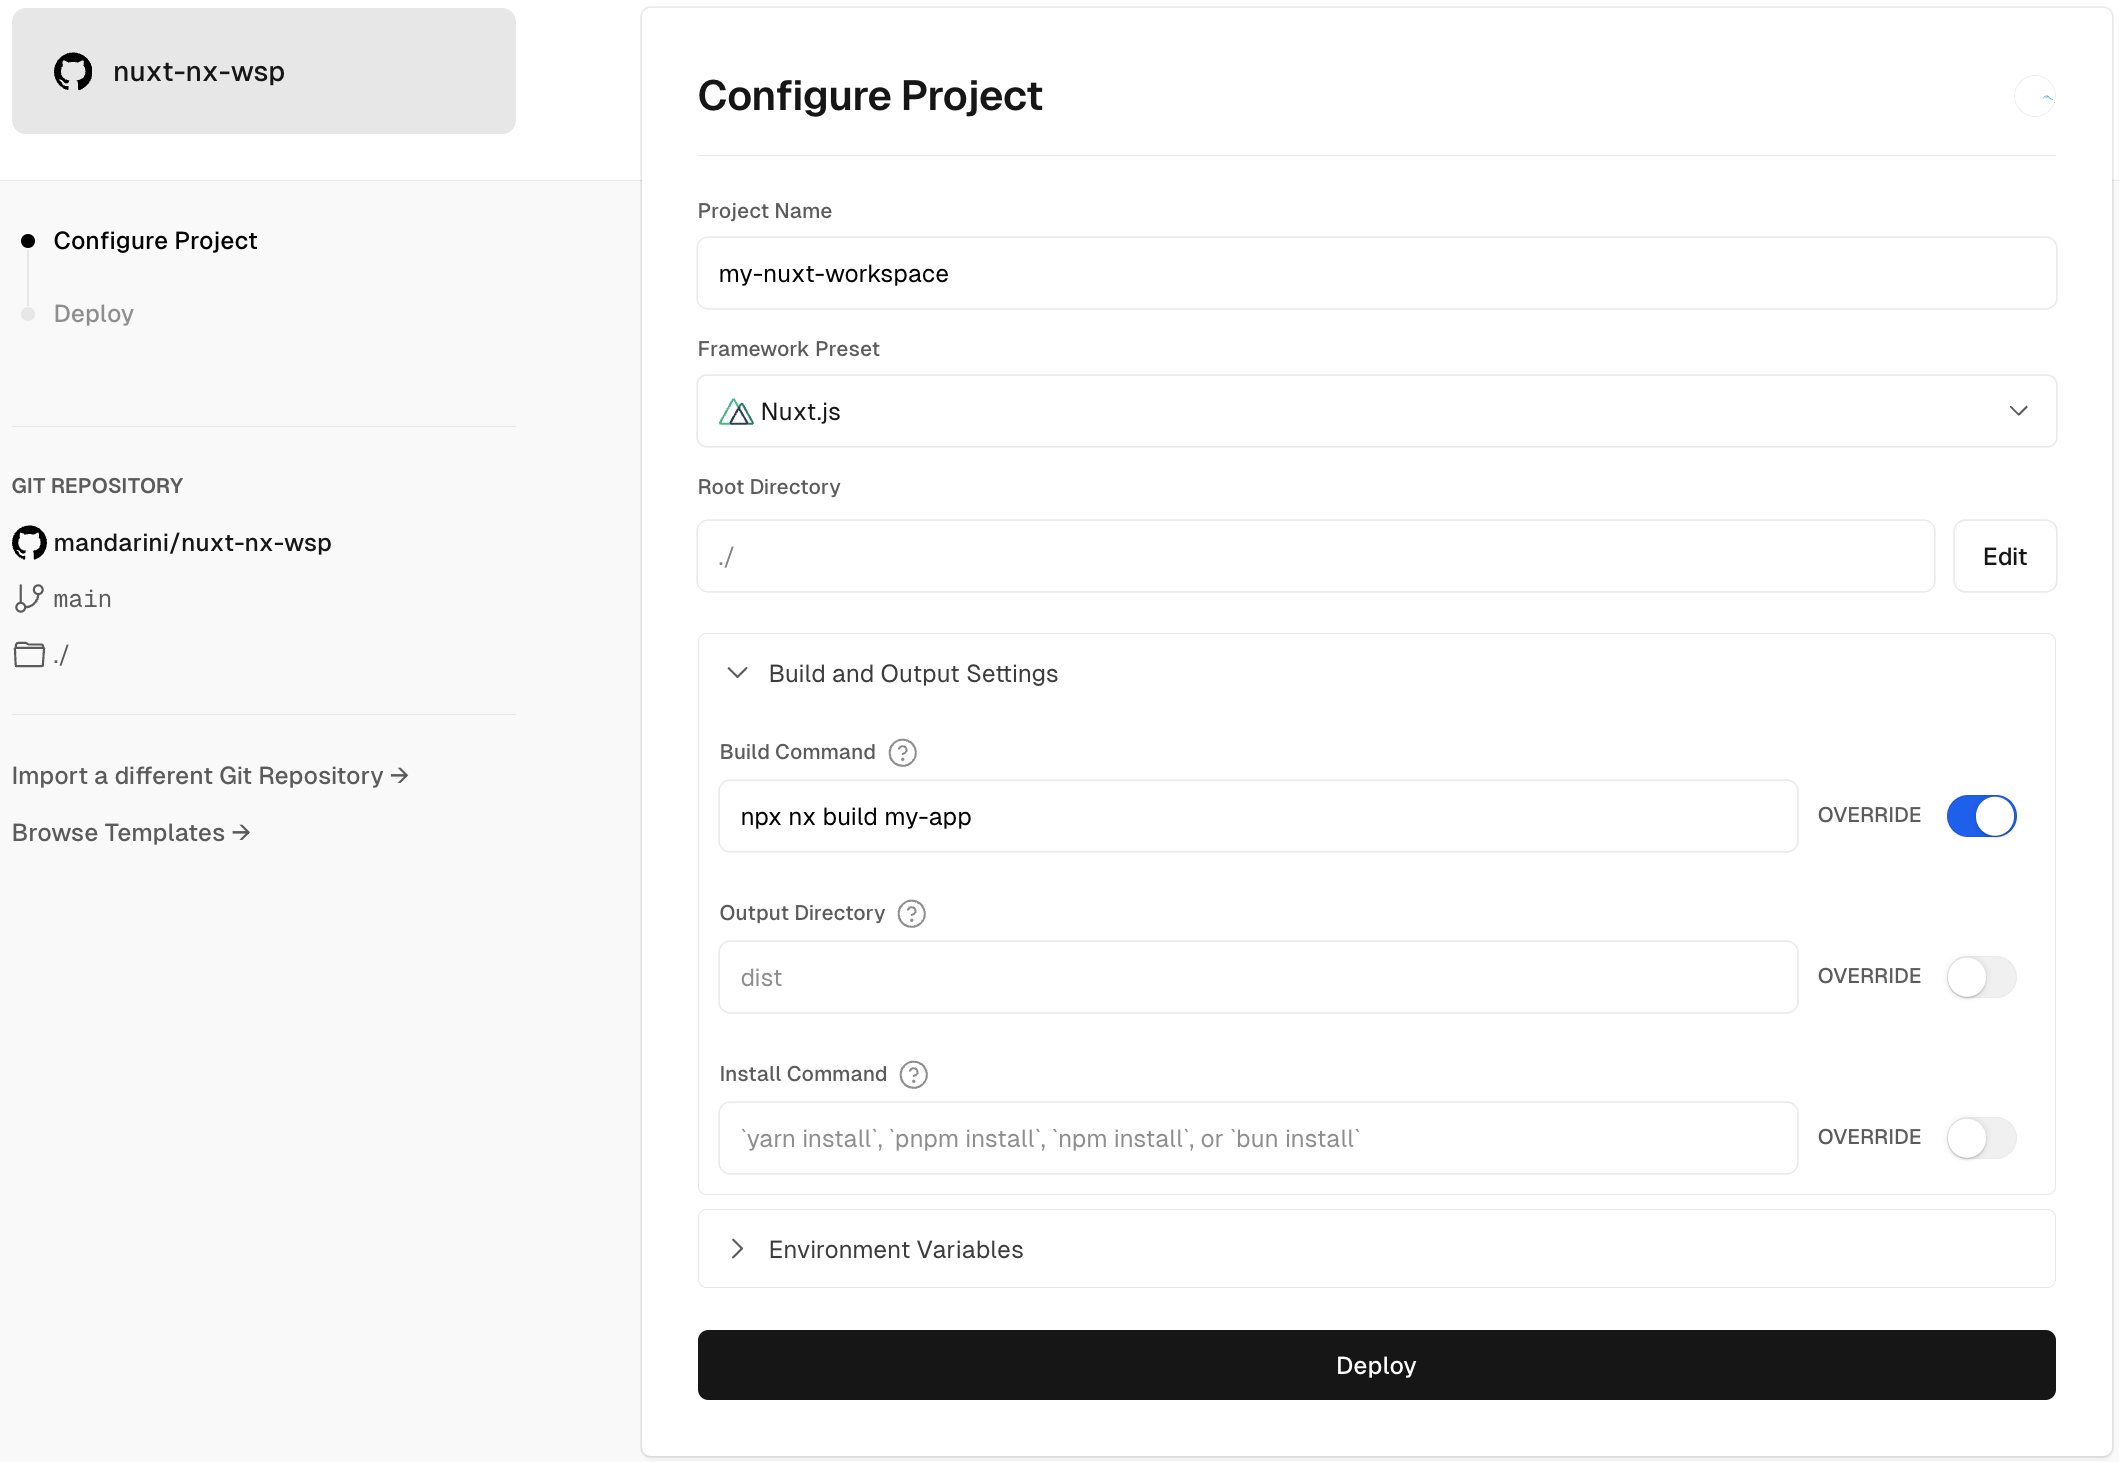Select the Deploy step in the sidebar
The width and height of the screenshot is (2119, 1462).
coord(93,313)
